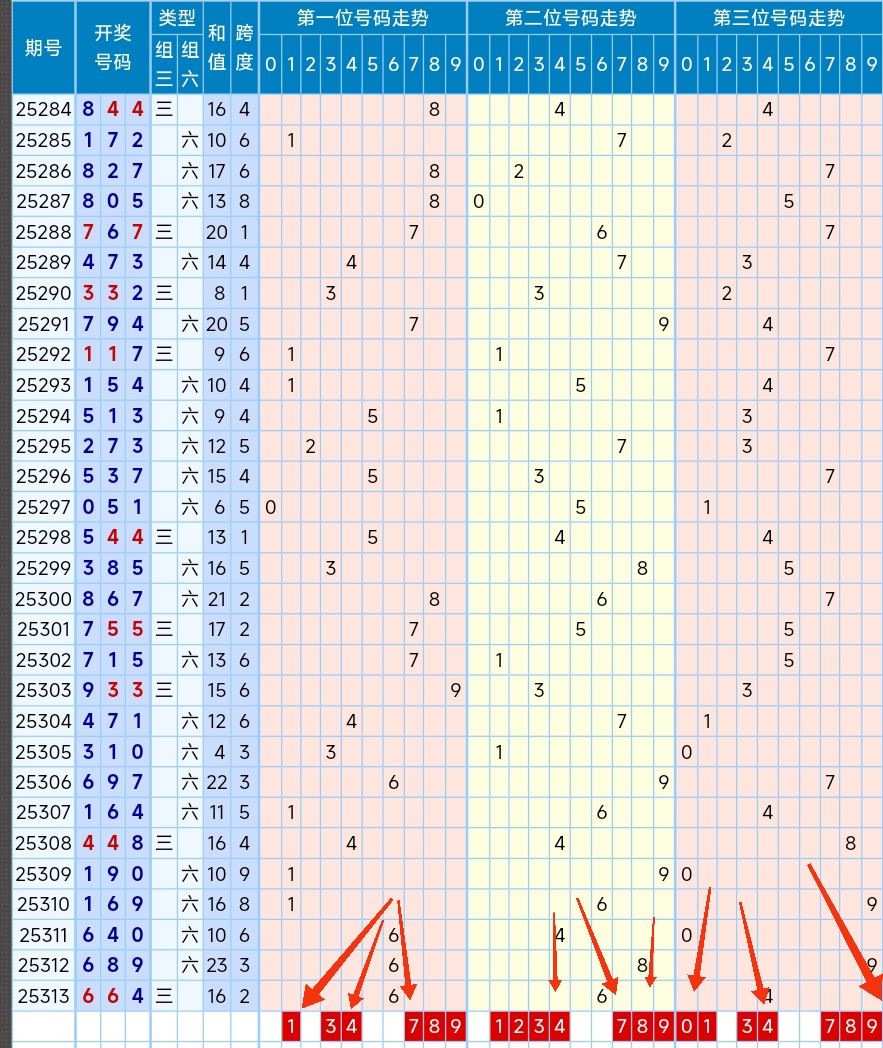Image resolution: width=883 pixels, height=1048 pixels.
Task: Click sum value 23 in row 25312
Action: [217, 965]
